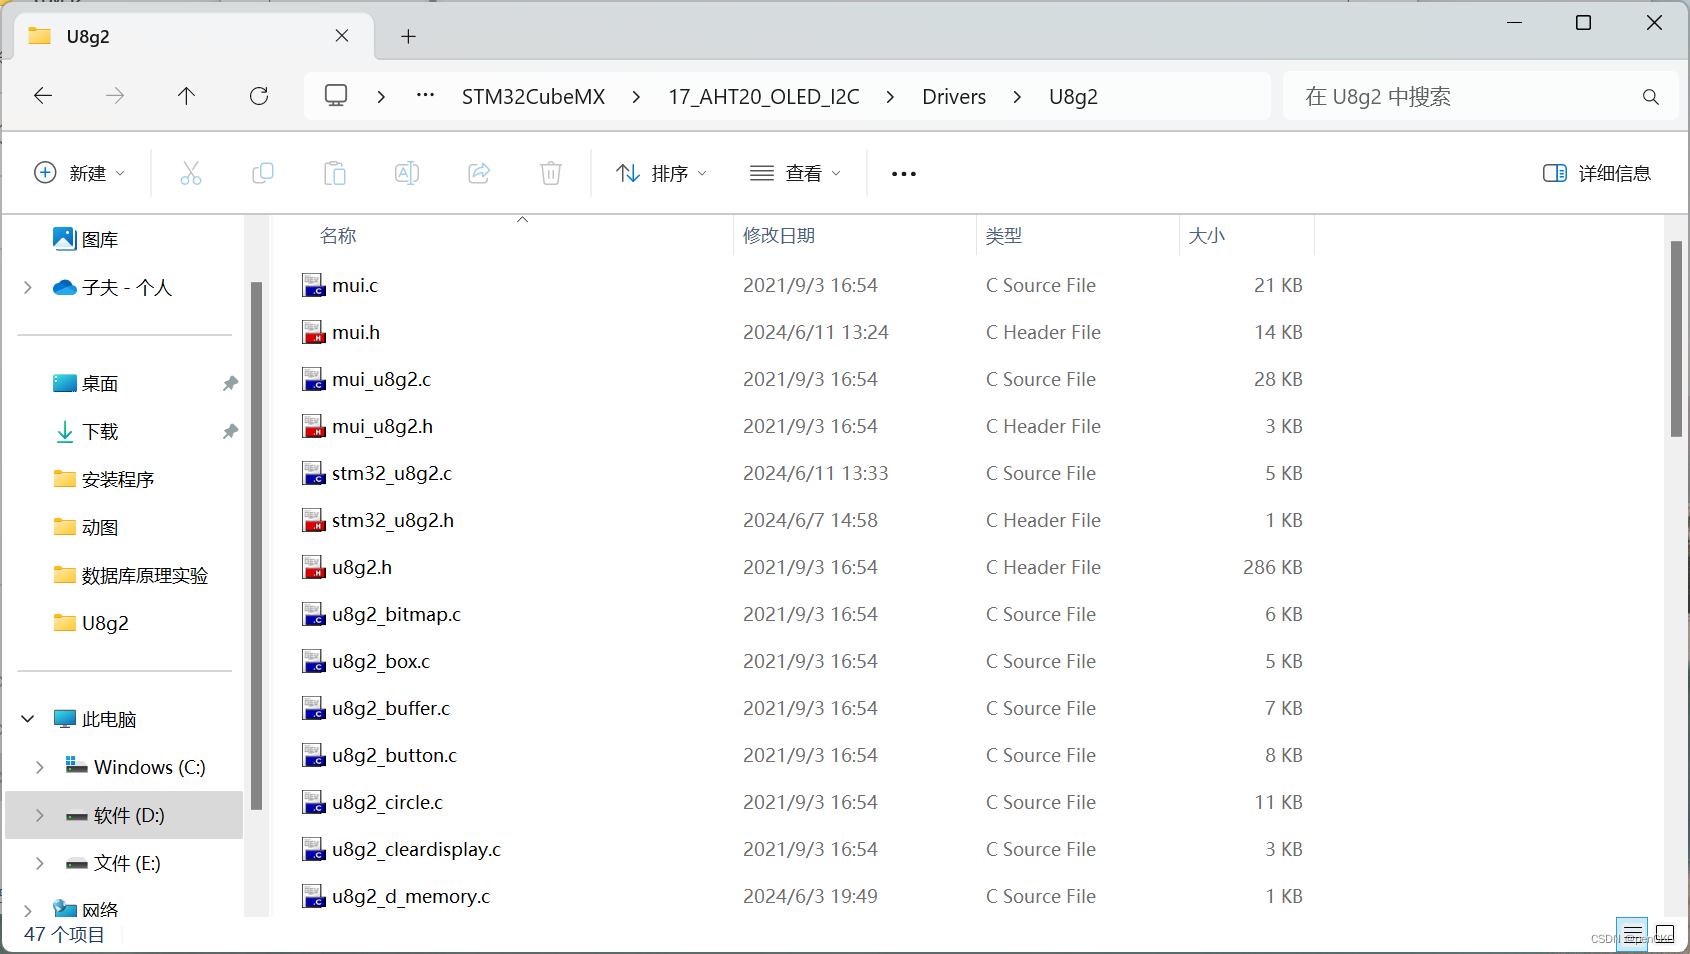Expand the OneDrive 子夫 - 个人 node
This screenshot has width=1690, height=954.
pos(28,288)
